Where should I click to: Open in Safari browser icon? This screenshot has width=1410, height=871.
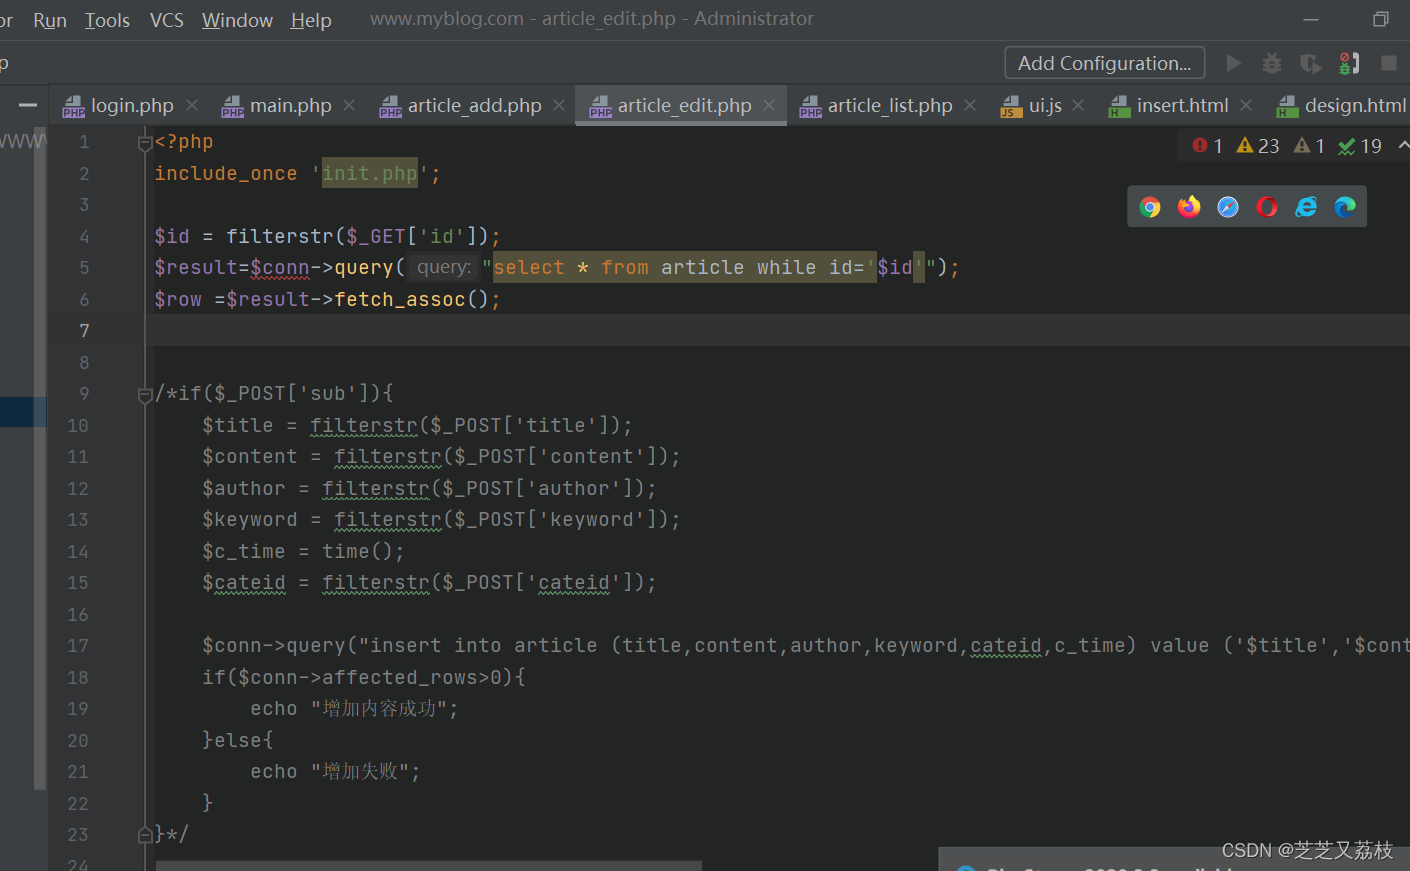tap(1228, 207)
